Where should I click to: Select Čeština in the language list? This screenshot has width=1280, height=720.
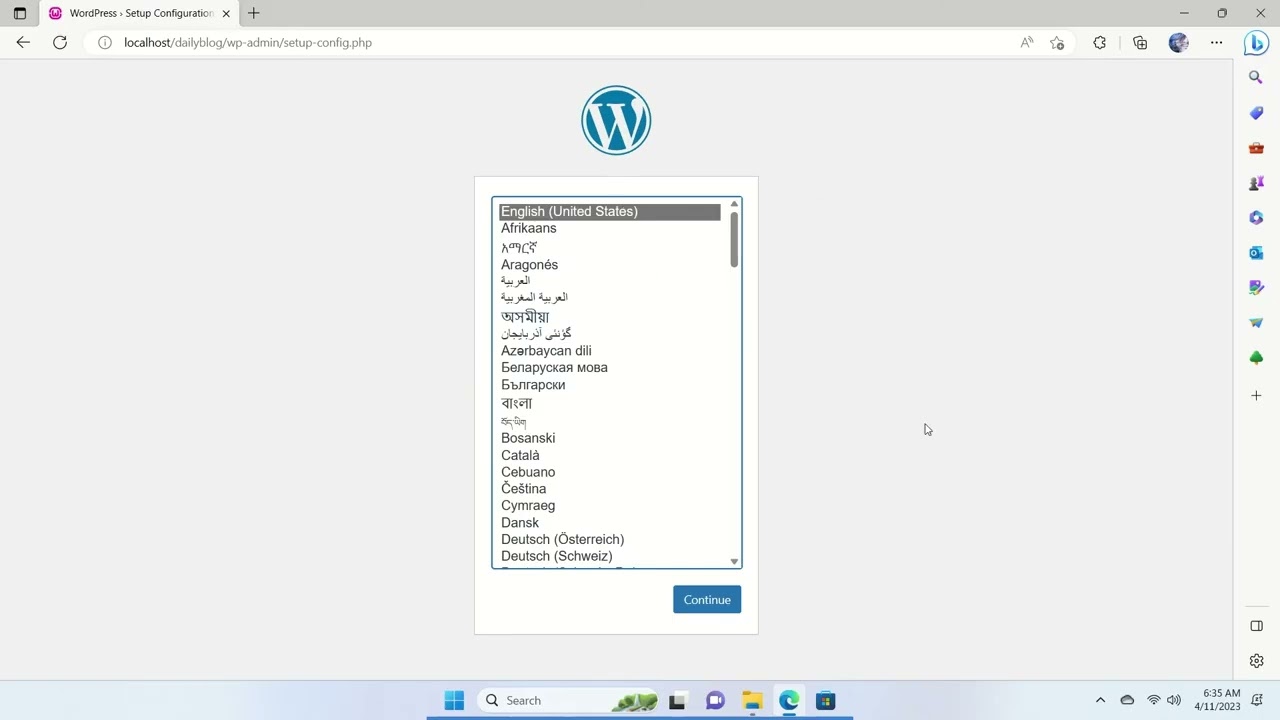pyautogui.click(x=610, y=489)
